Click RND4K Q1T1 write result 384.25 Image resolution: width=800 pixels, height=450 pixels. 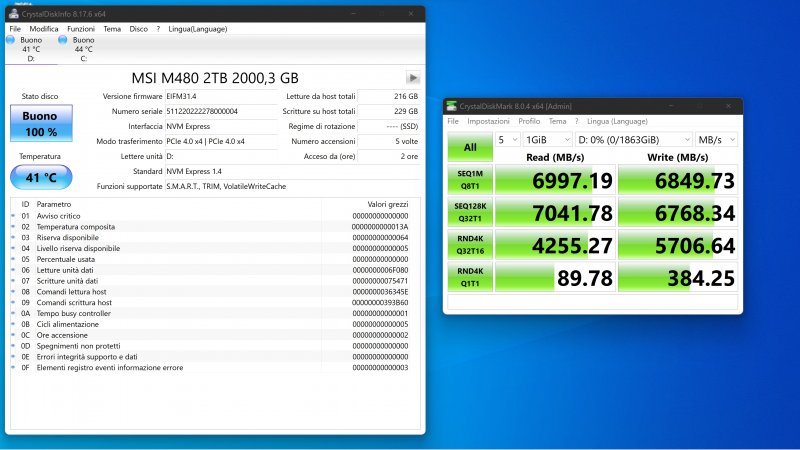pyautogui.click(x=678, y=277)
